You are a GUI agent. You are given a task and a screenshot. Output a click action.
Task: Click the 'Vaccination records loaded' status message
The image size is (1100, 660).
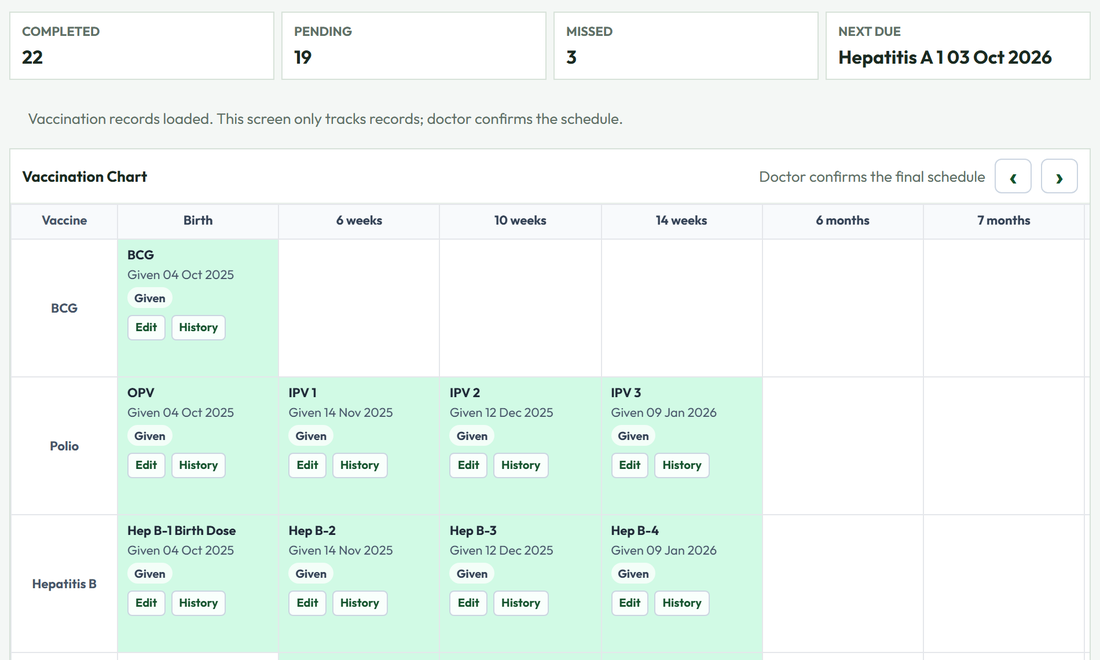pos(326,119)
